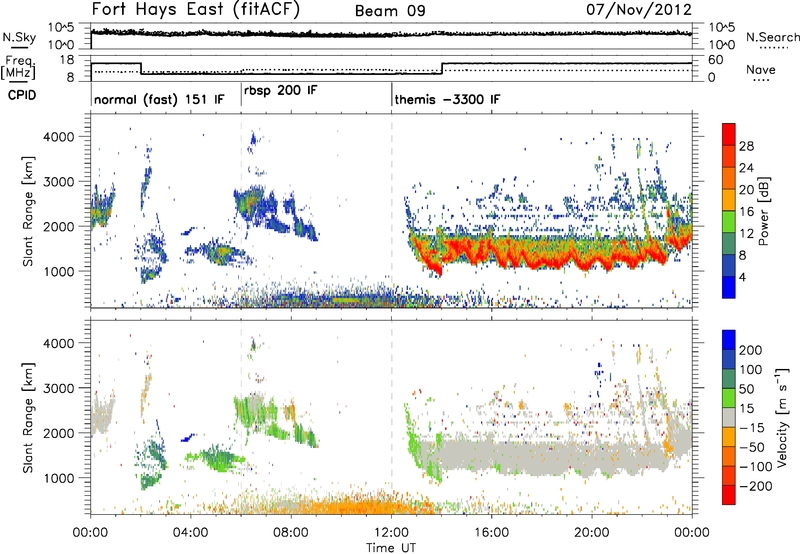This screenshot has height=554, width=800.
Task: Click 'normal (fast) 151 IF' label
Action: [x=159, y=99]
